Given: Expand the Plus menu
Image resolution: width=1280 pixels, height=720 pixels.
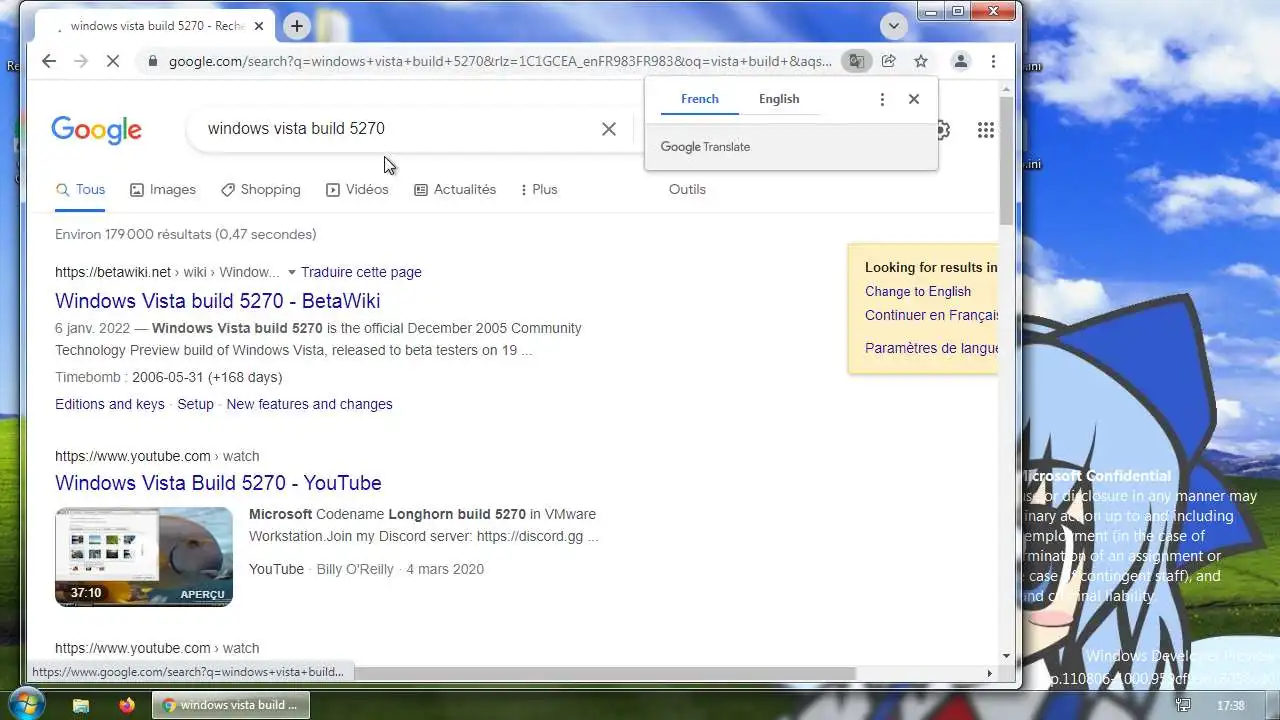Looking at the screenshot, I should tap(539, 189).
